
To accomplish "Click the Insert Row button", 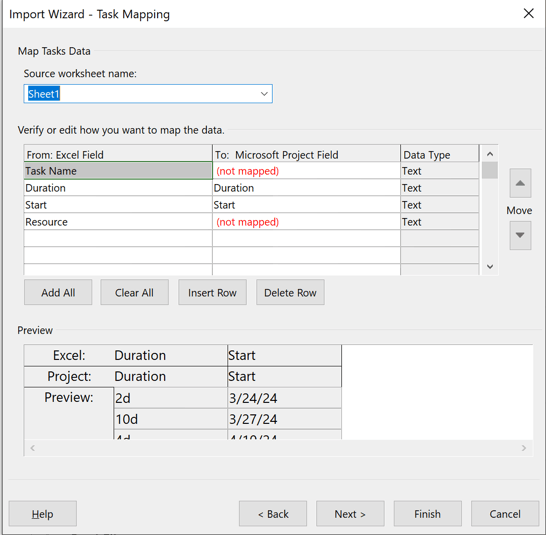I will pyautogui.click(x=212, y=292).
